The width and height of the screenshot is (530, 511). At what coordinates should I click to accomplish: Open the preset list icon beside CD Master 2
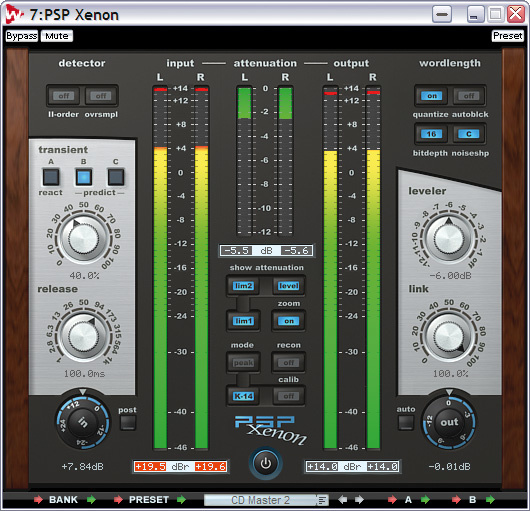[322, 500]
